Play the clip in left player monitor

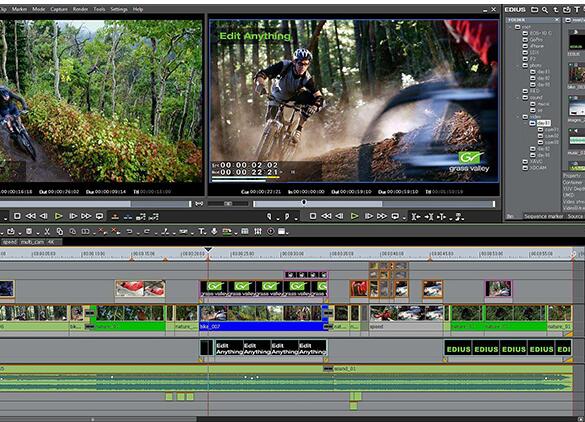point(59,216)
